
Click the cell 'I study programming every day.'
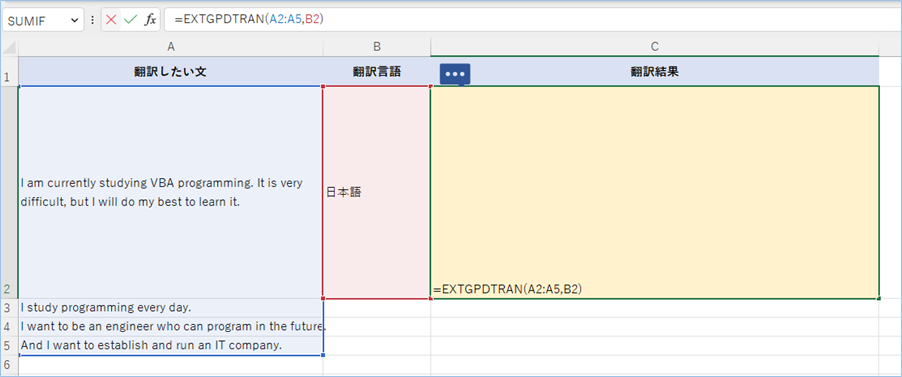coord(170,308)
